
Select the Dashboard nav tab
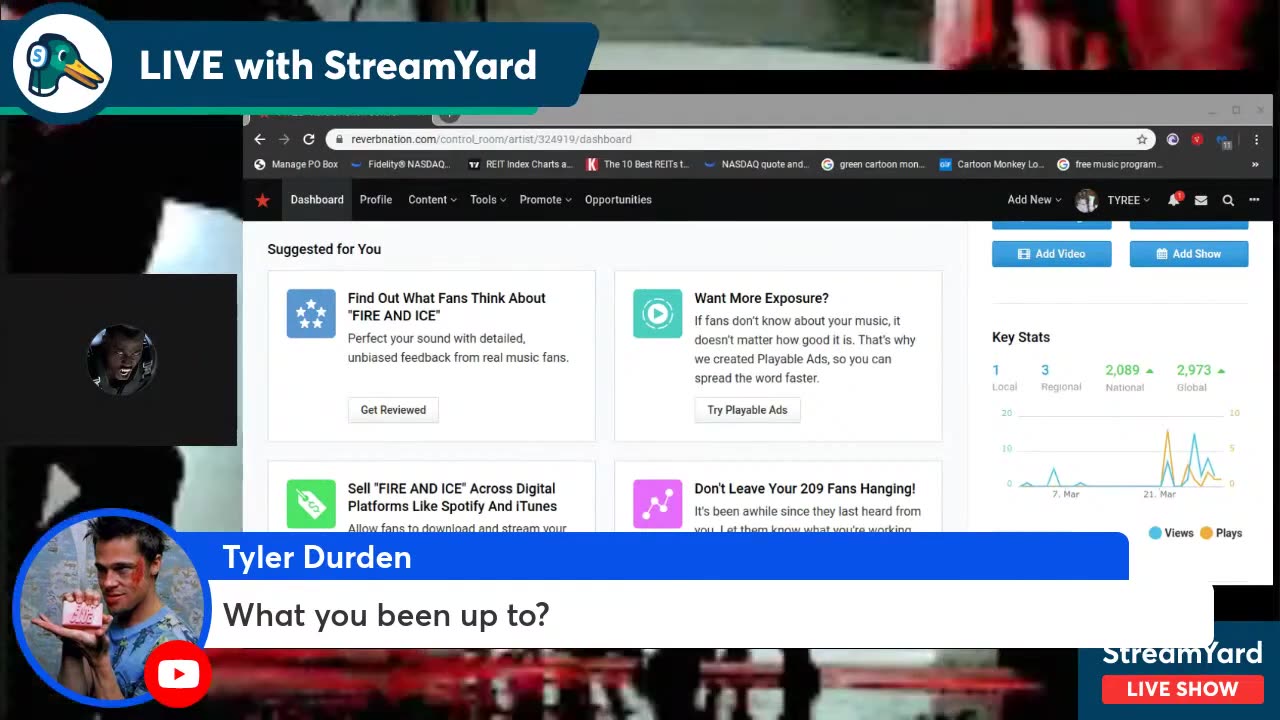[x=317, y=200]
